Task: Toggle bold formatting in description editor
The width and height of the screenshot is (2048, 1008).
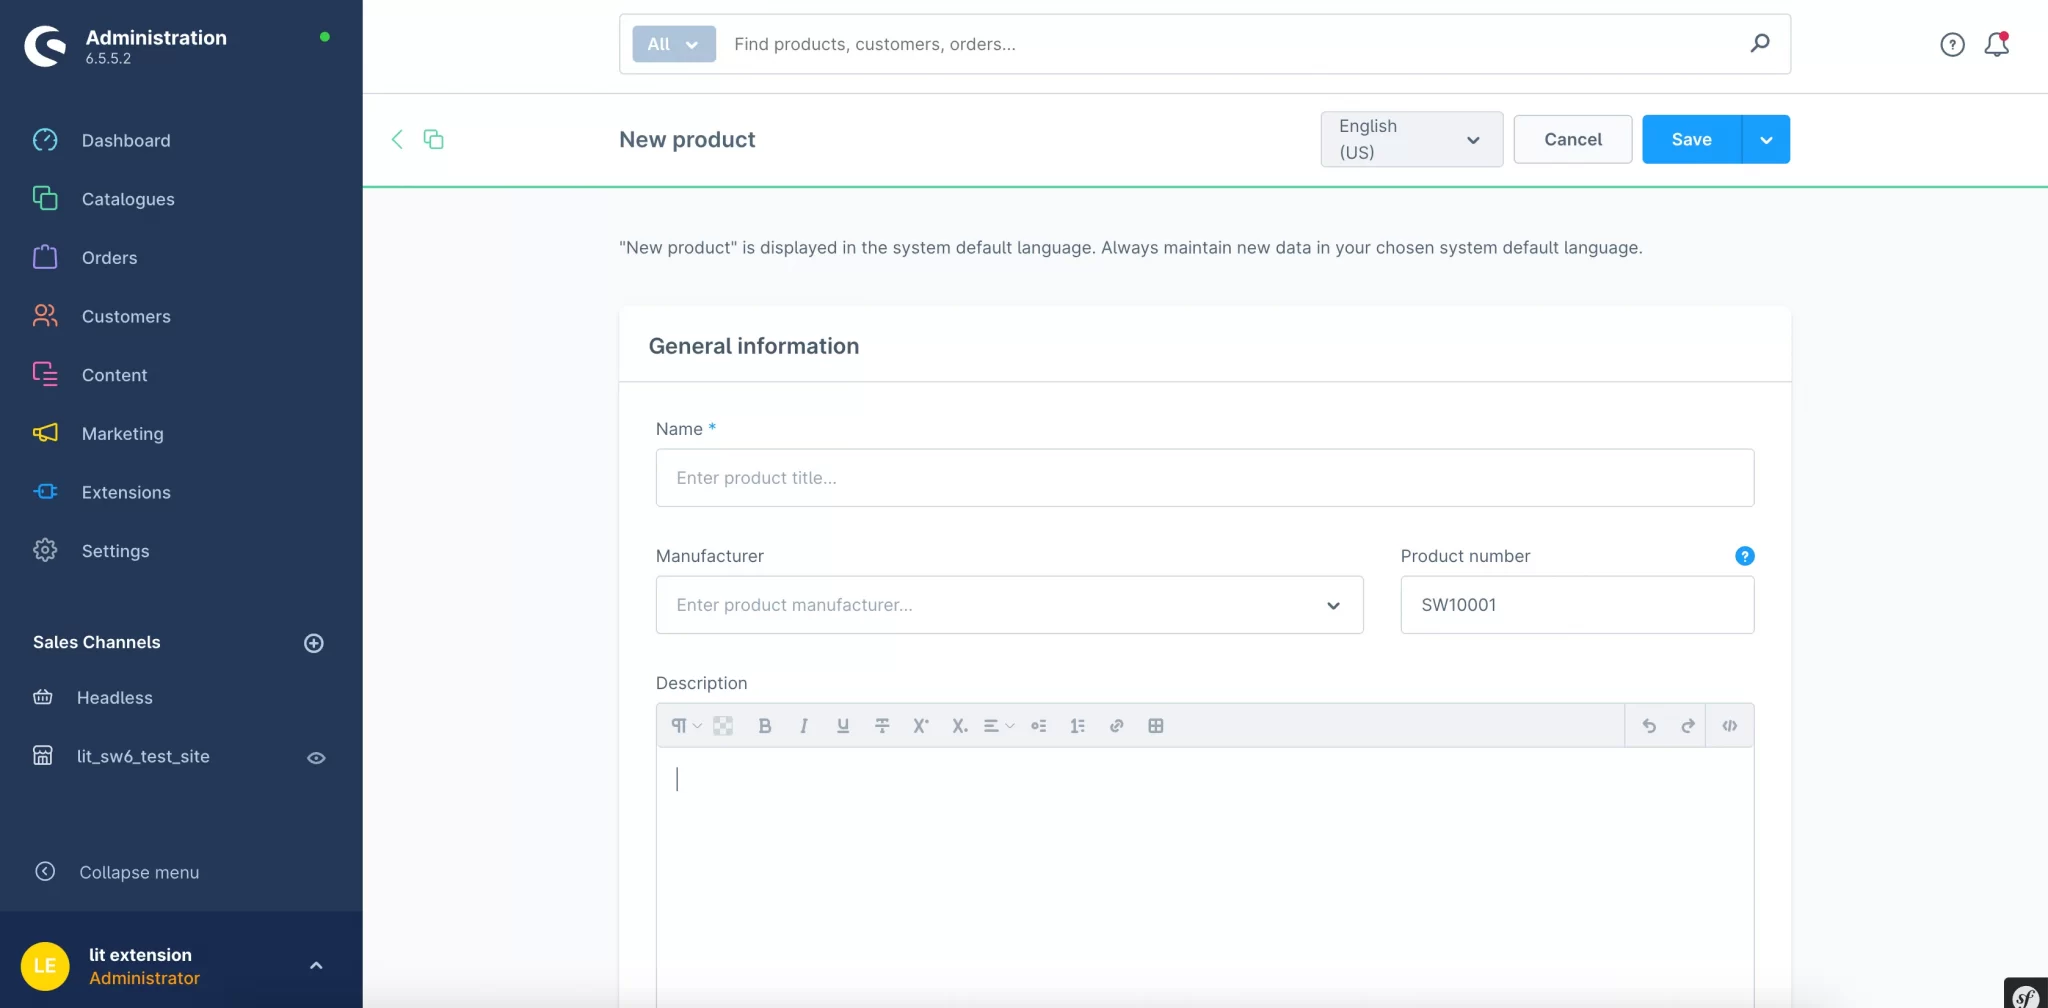Action: (765, 726)
